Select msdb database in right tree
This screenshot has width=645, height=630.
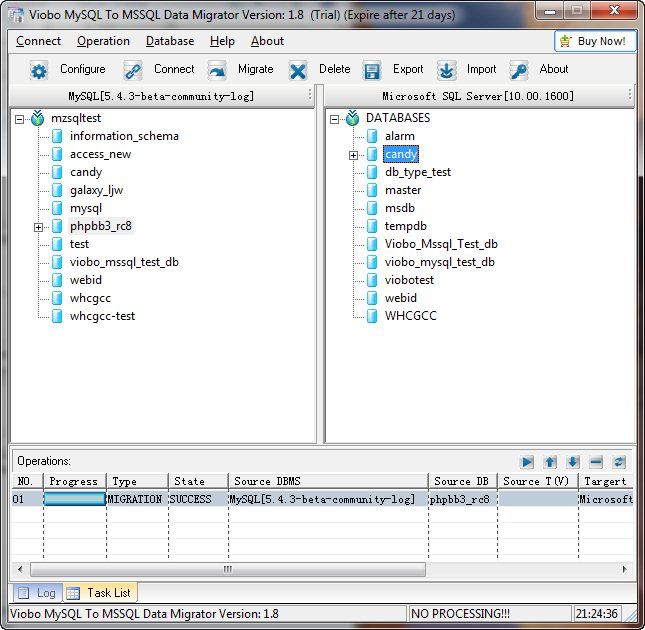coord(399,208)
